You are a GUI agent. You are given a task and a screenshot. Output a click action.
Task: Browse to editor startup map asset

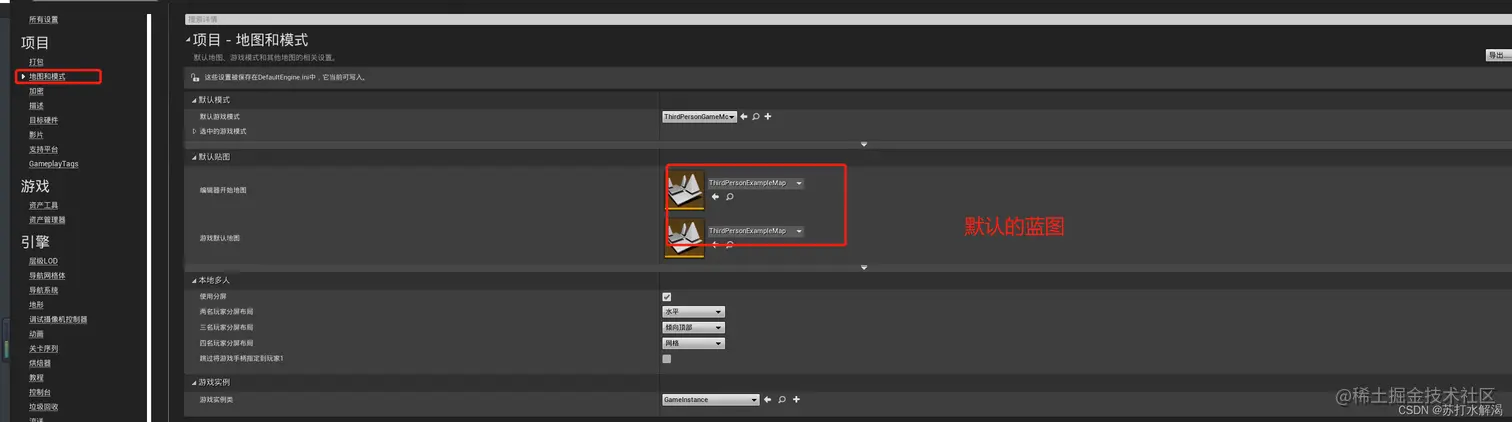tap(730, 197)
